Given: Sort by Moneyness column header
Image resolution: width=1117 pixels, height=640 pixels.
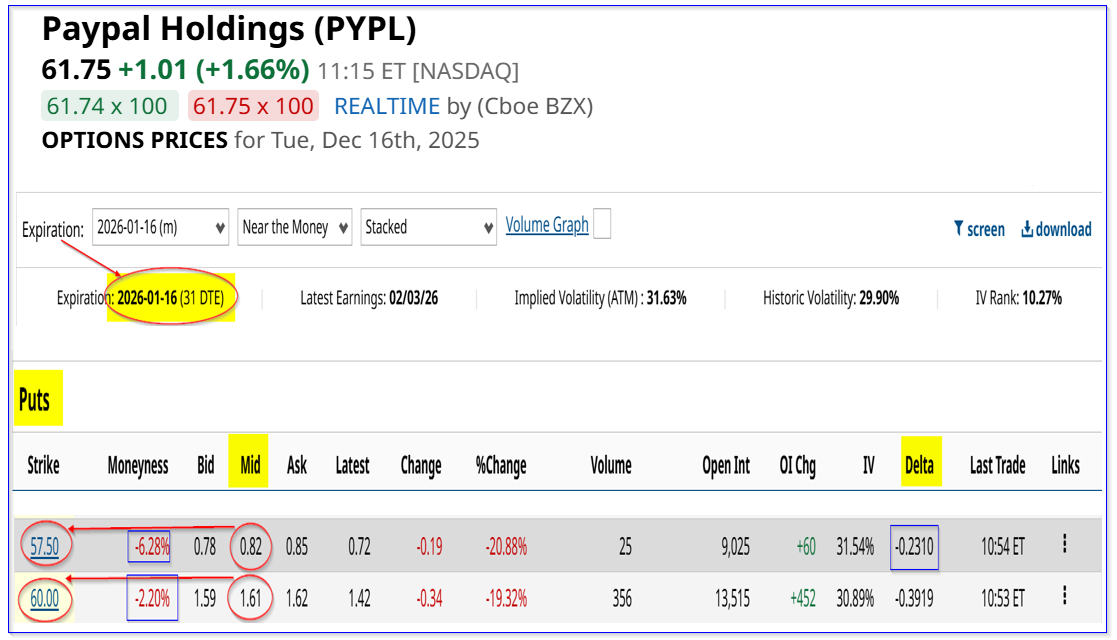Looking at the screenshot, I should point(138,465).
